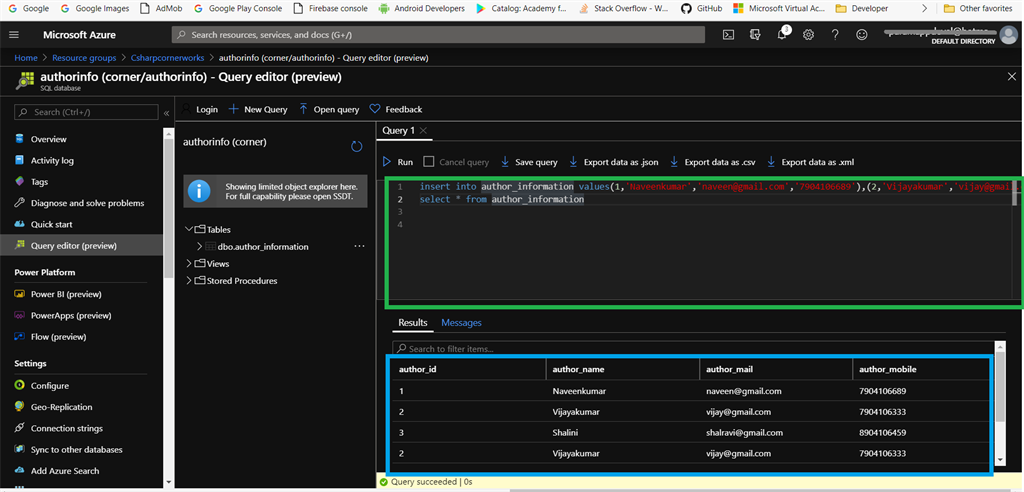Expand the Views tree node

189,263
